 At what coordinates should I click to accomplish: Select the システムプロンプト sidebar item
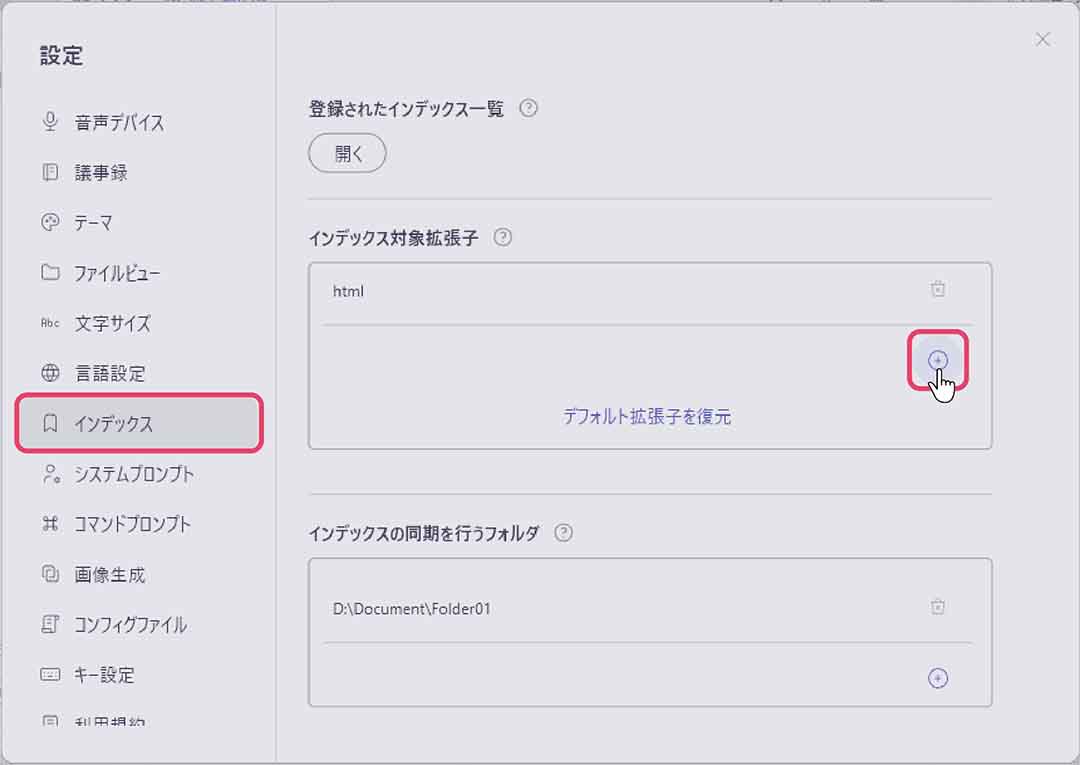133,474
